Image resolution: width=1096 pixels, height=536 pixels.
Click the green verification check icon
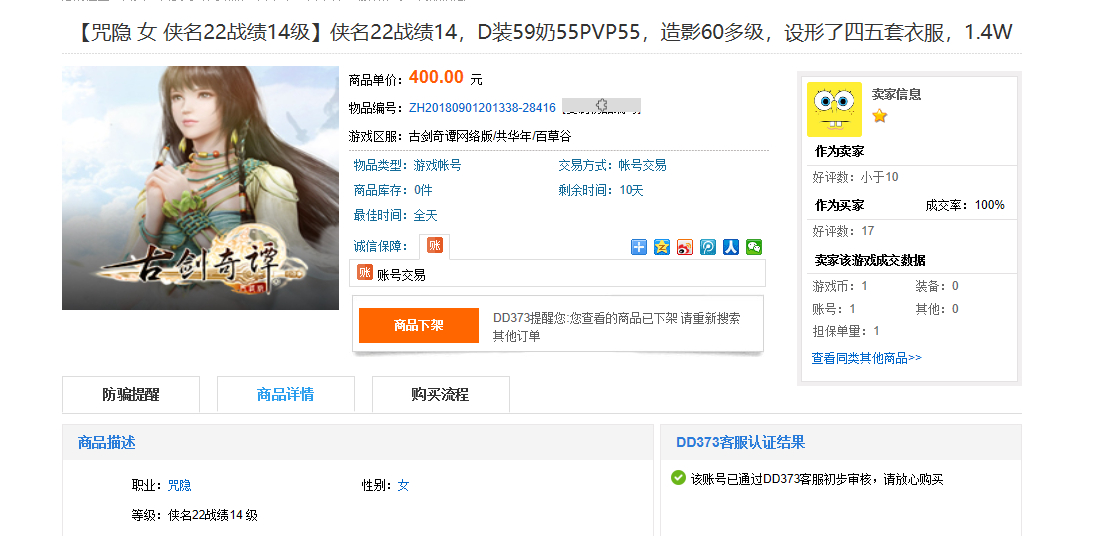[678, 478]
